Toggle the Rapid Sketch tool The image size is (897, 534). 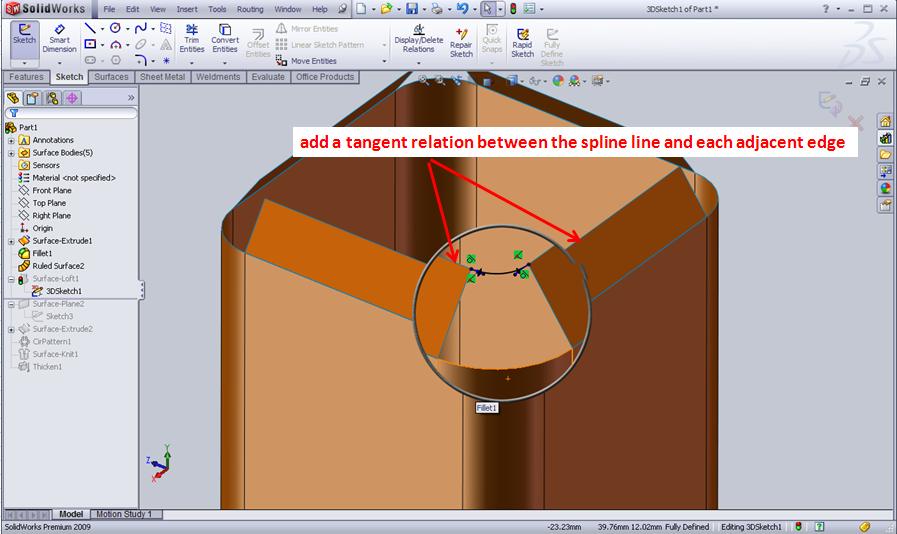click(522, 43)
